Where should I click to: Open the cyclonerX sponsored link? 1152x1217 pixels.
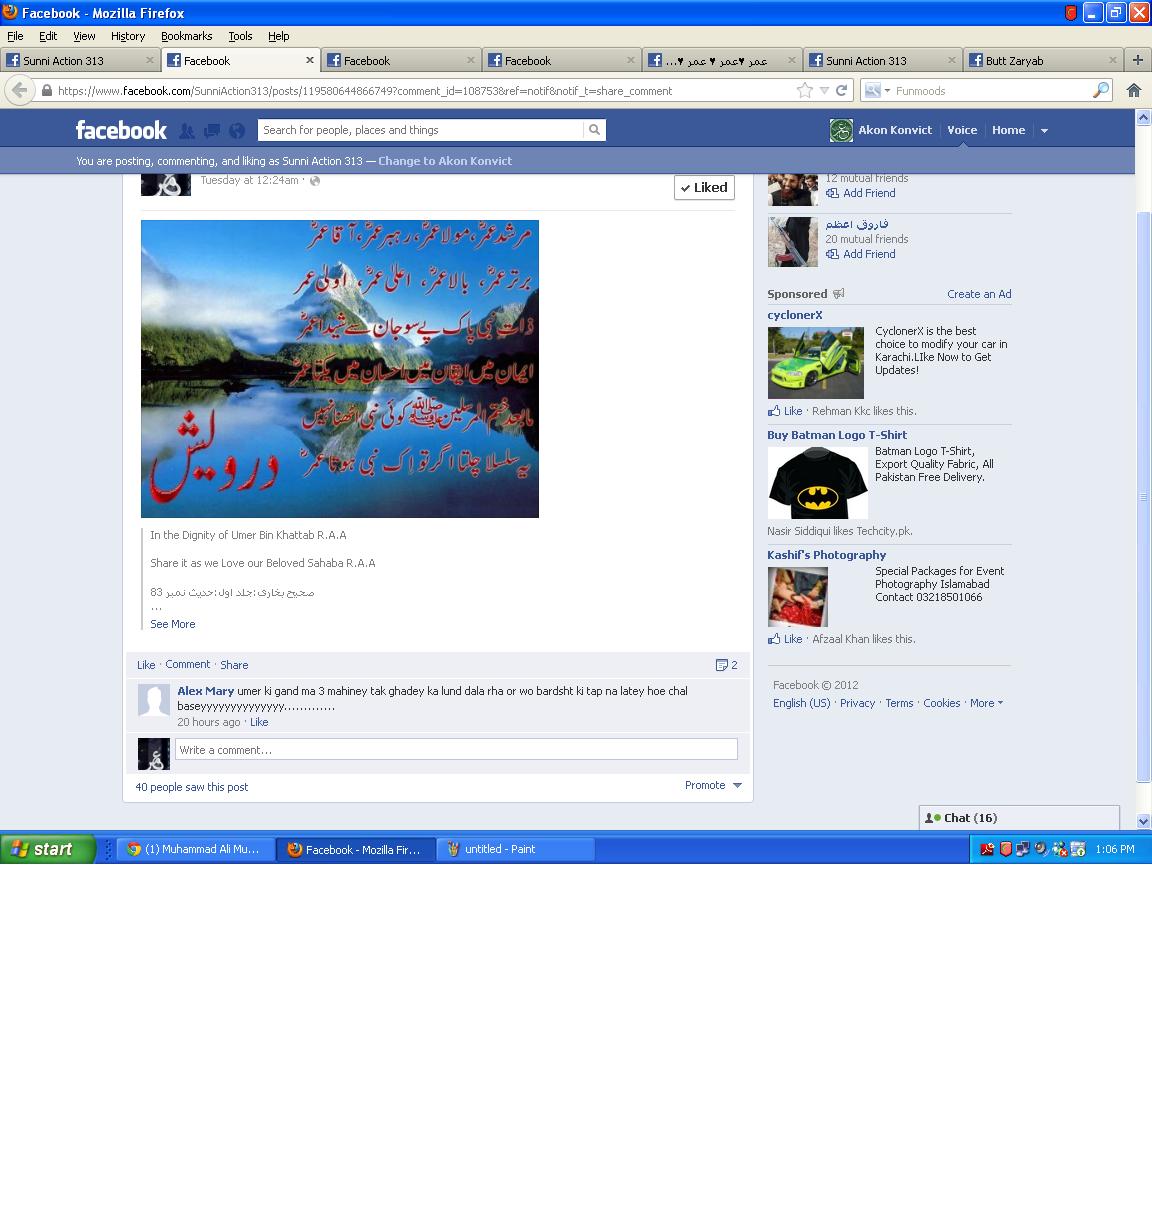pos(795,315)
